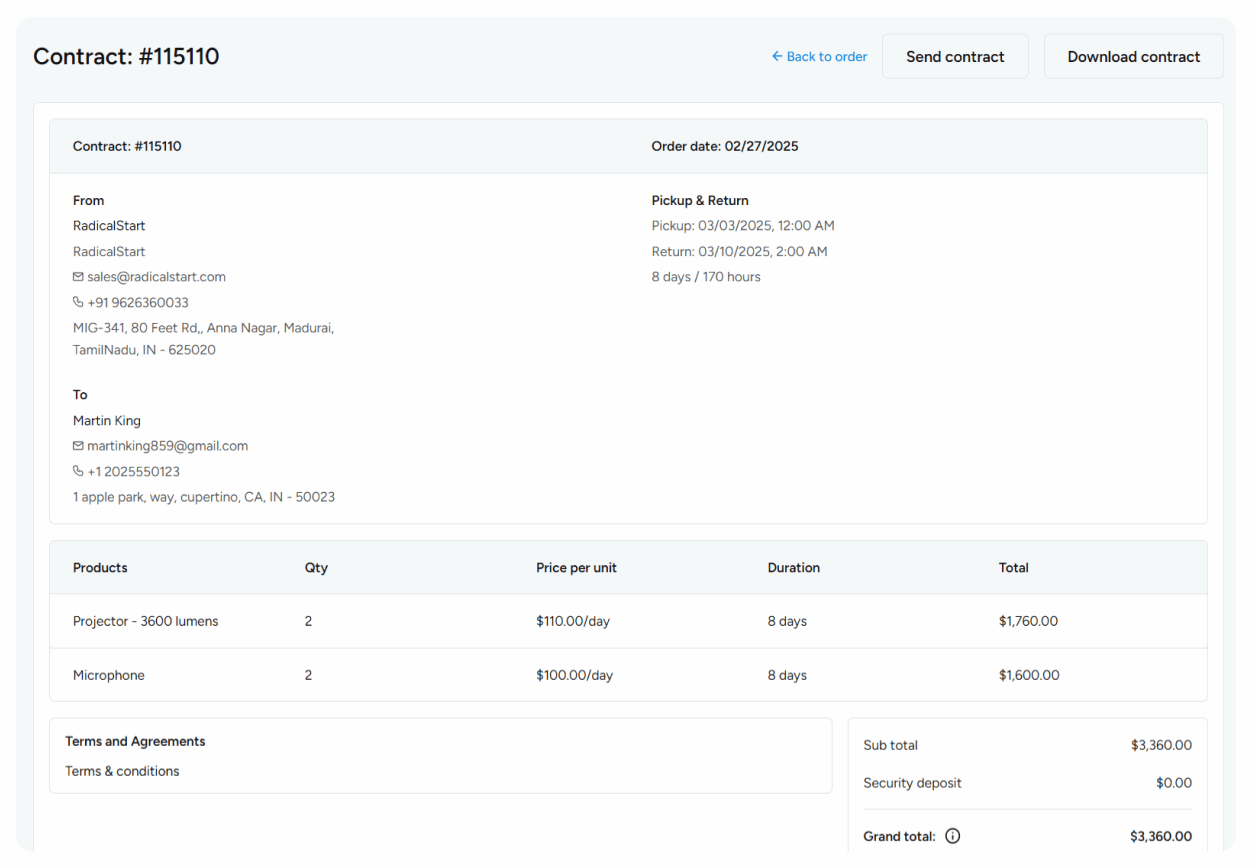The width and height of the screenshot is (1252, 867).
Task: Click the phone icon next to +1 2025550123
Action: [x=77, y=471]
